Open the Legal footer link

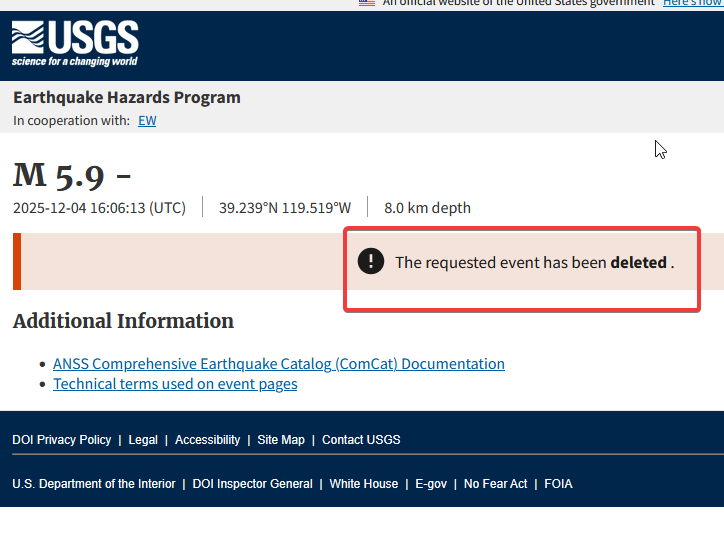coord(143,440)
